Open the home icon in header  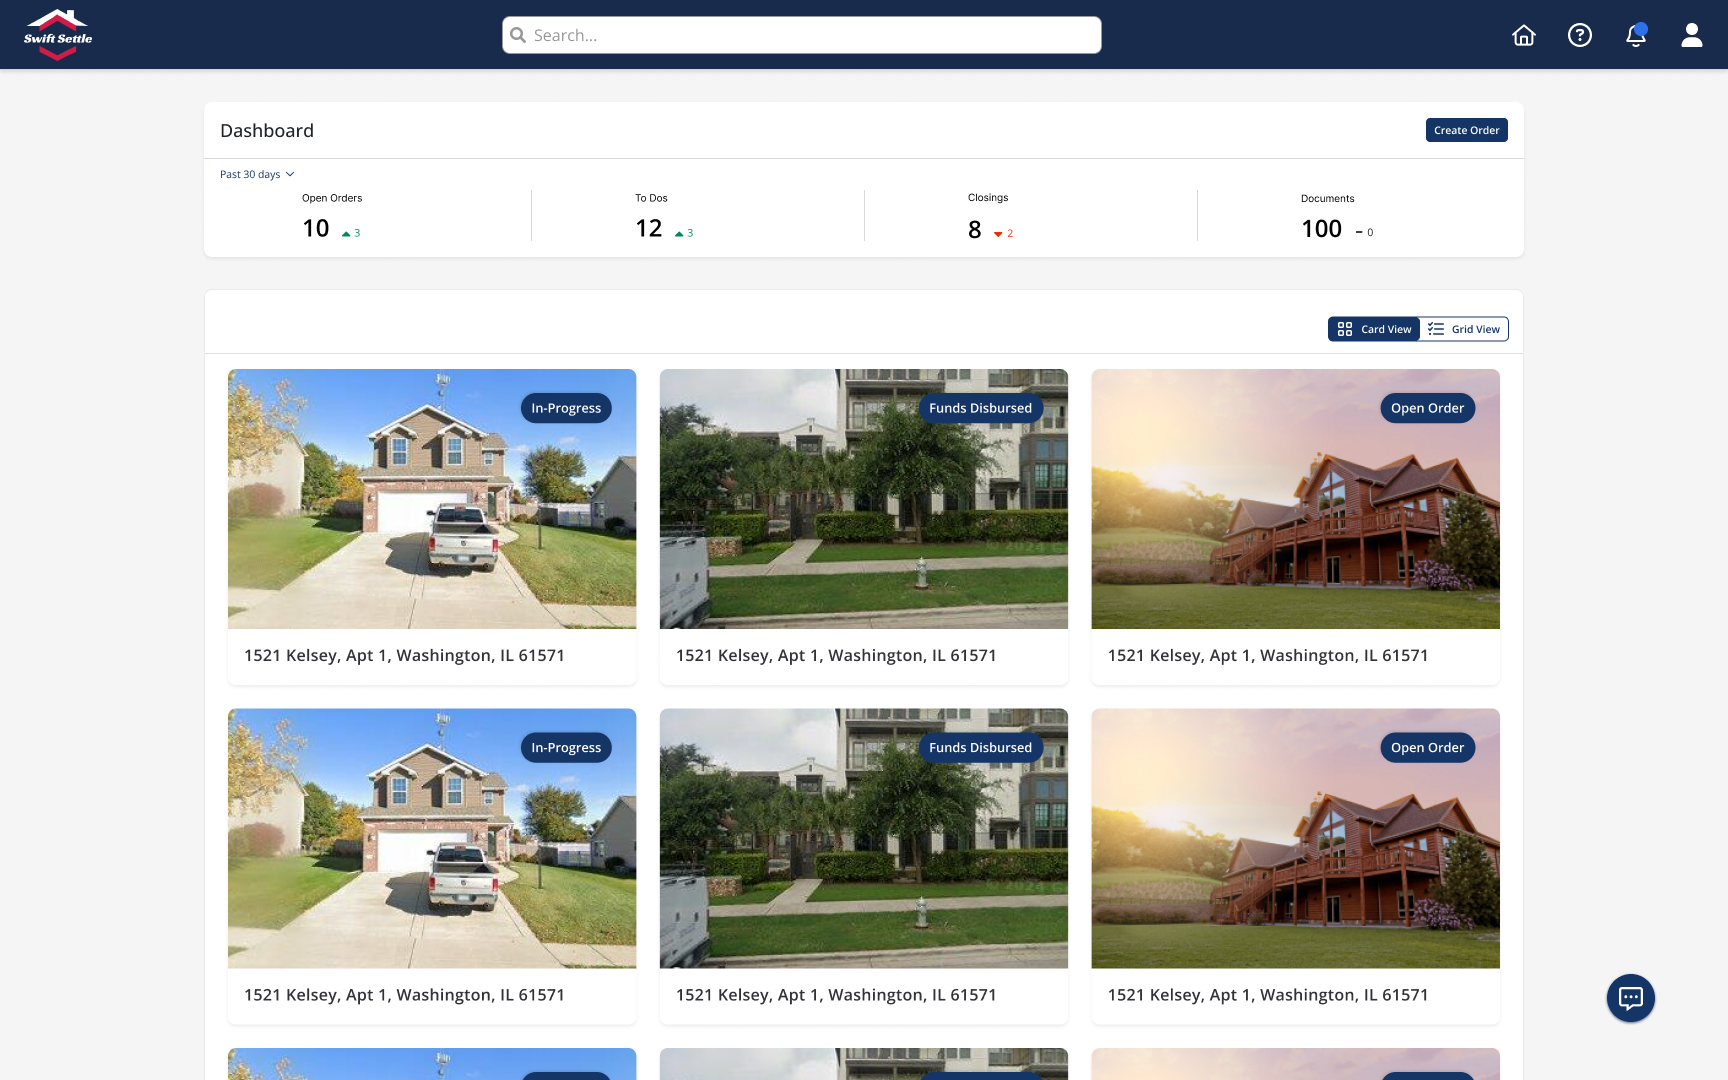click(x=1524, y=35)
